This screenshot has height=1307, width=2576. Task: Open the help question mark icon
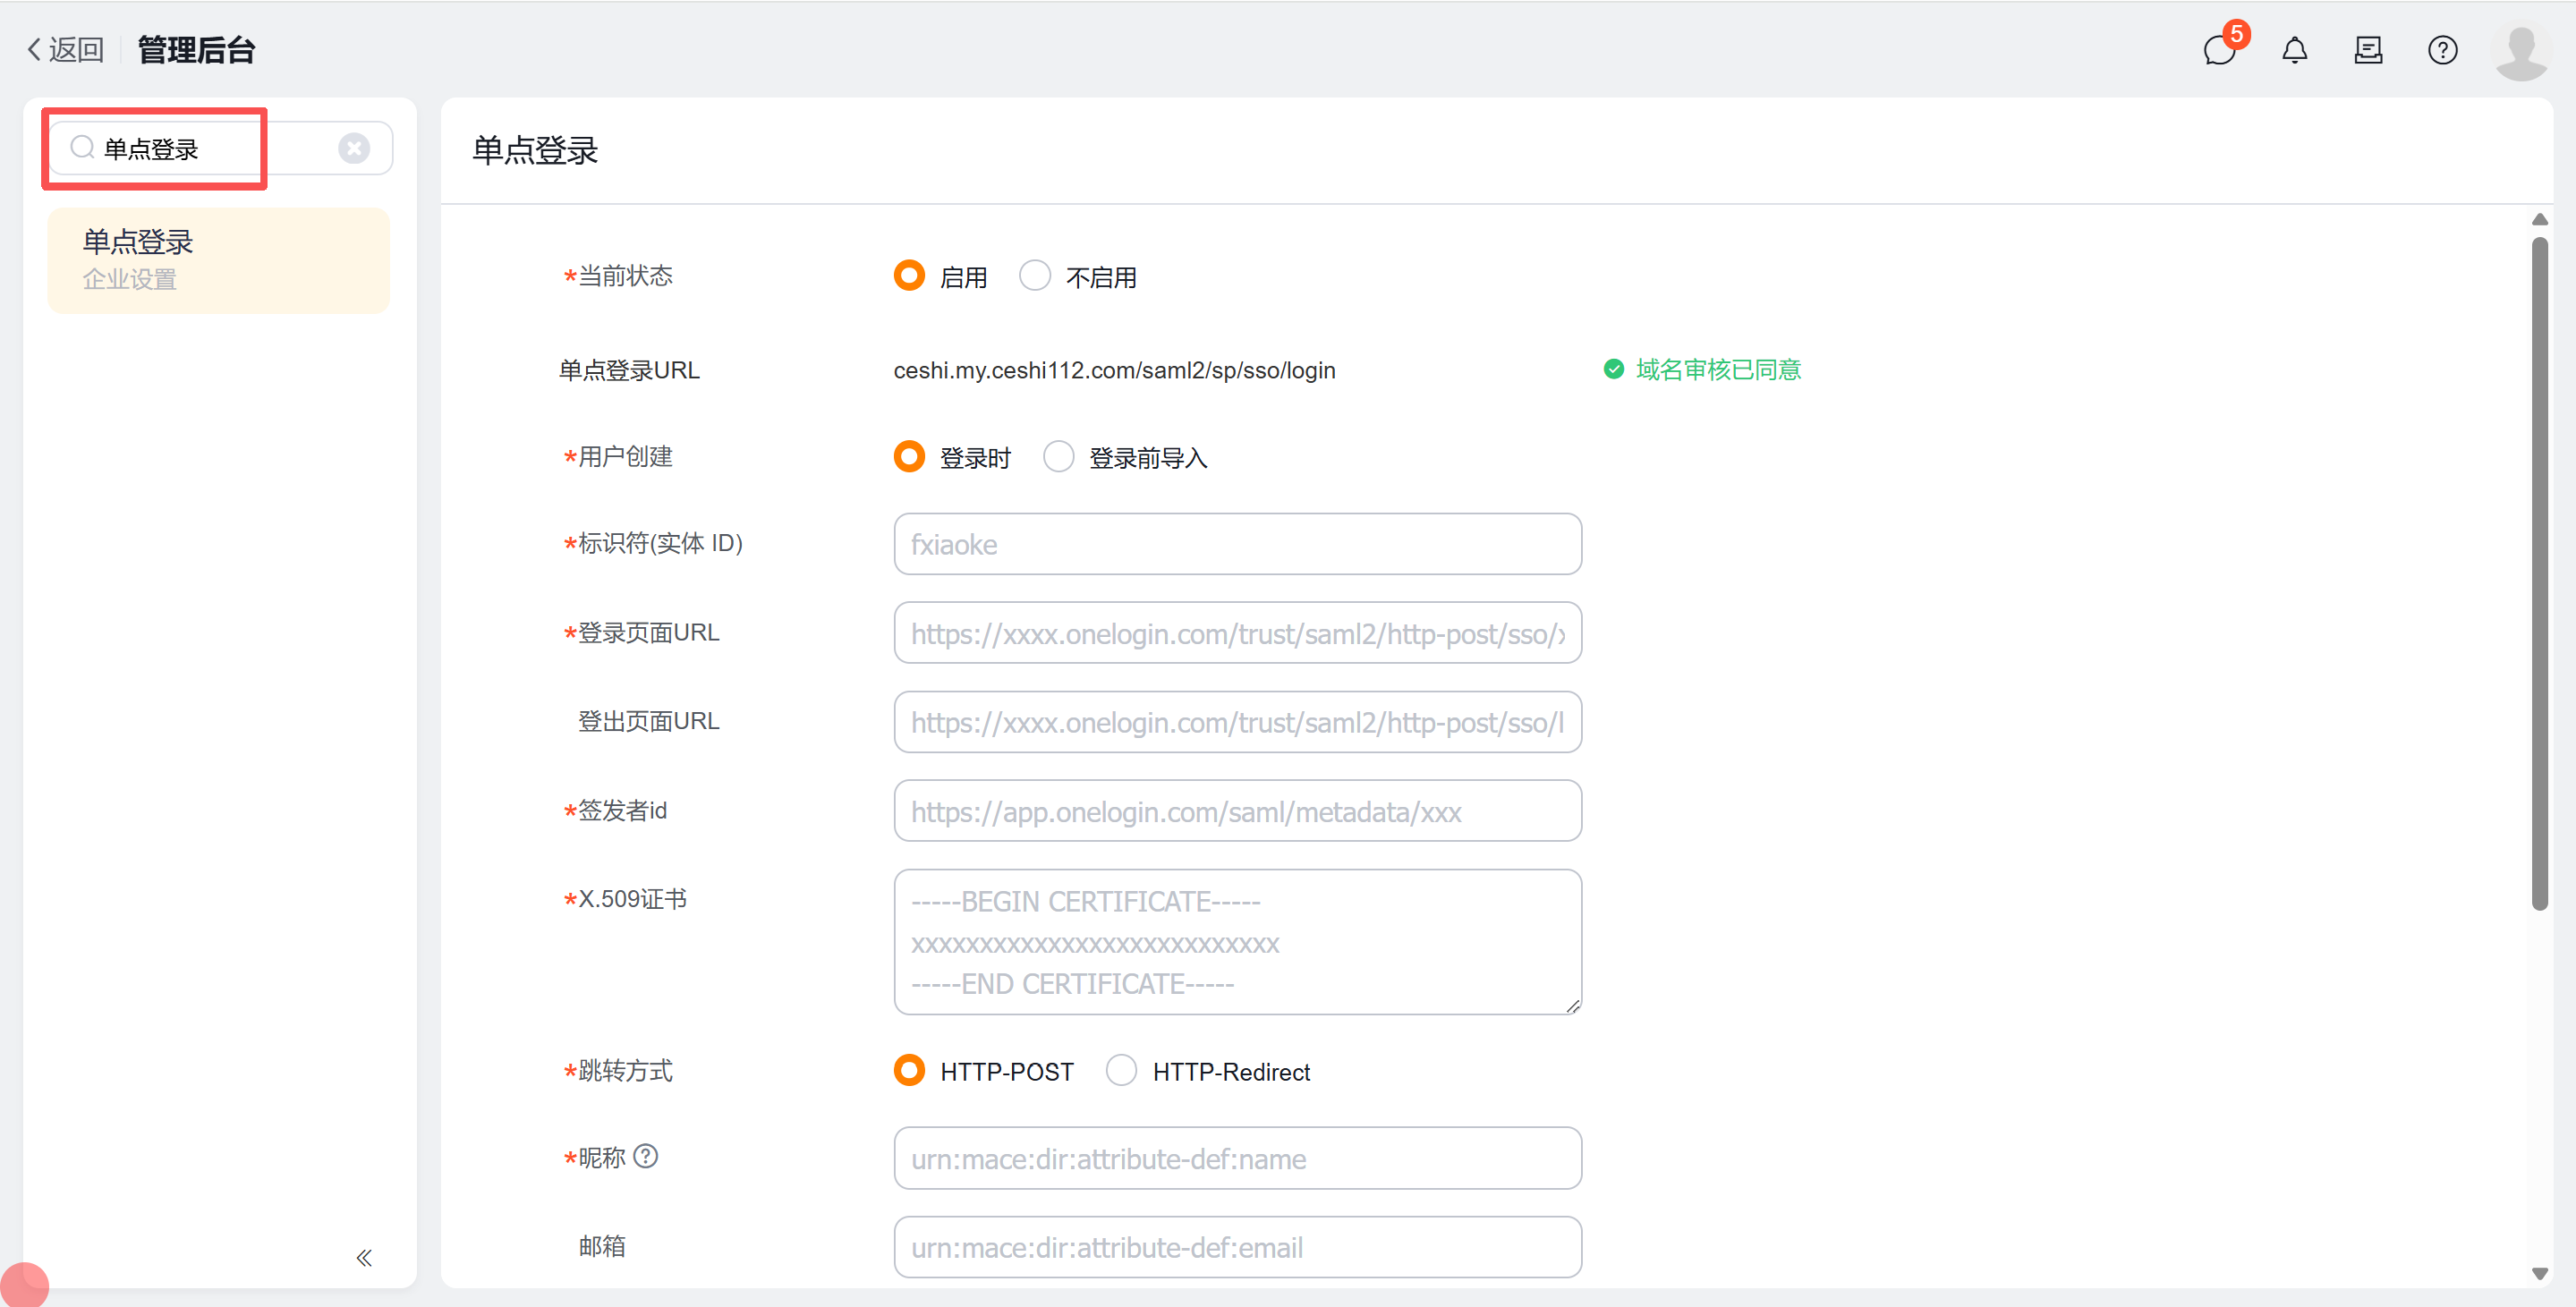pos(2442,49)
